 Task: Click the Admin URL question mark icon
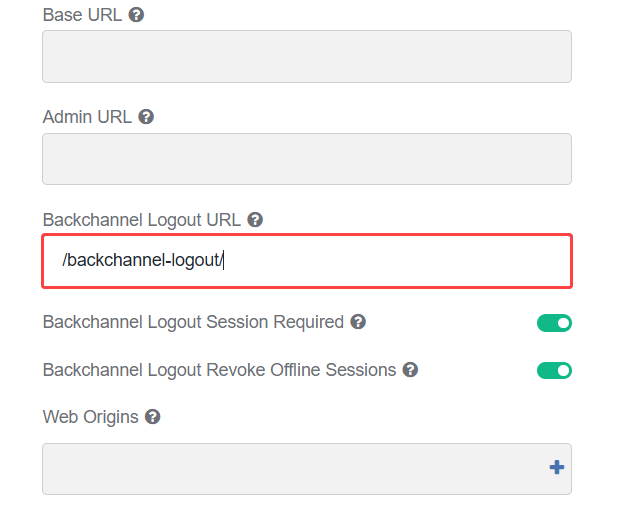coord(146,117)
